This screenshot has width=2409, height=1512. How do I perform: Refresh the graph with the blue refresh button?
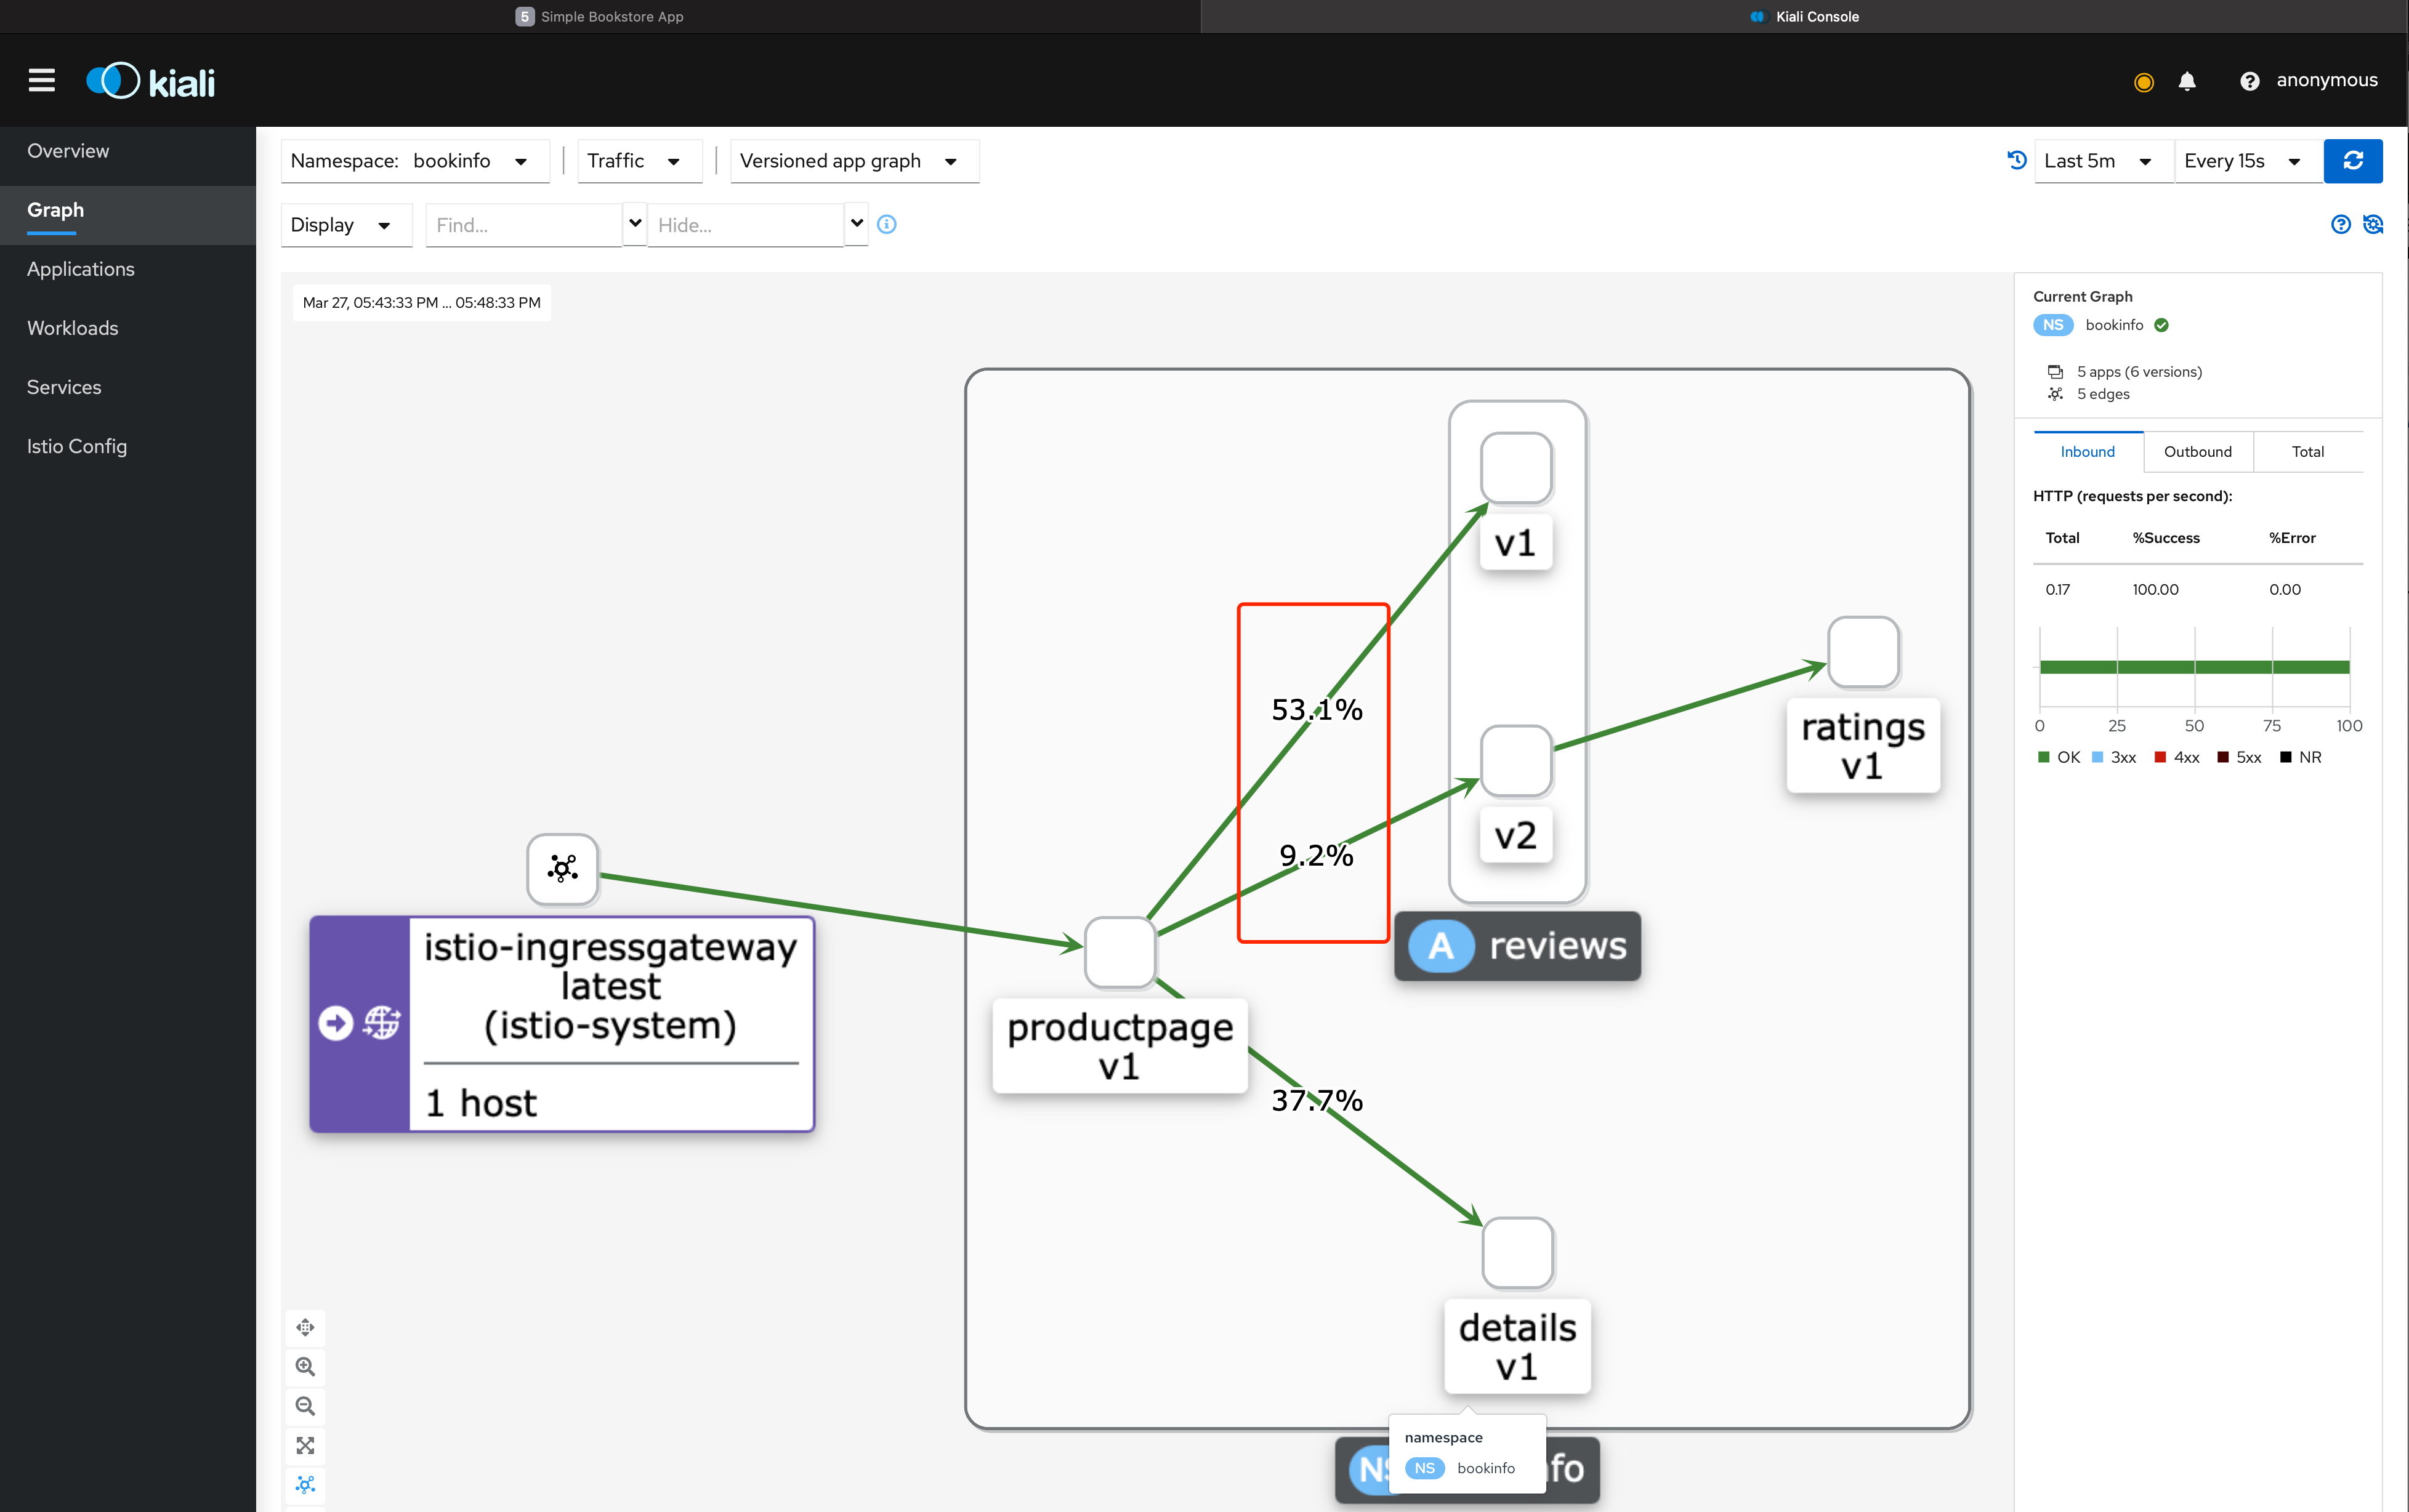pos(2353,160)
